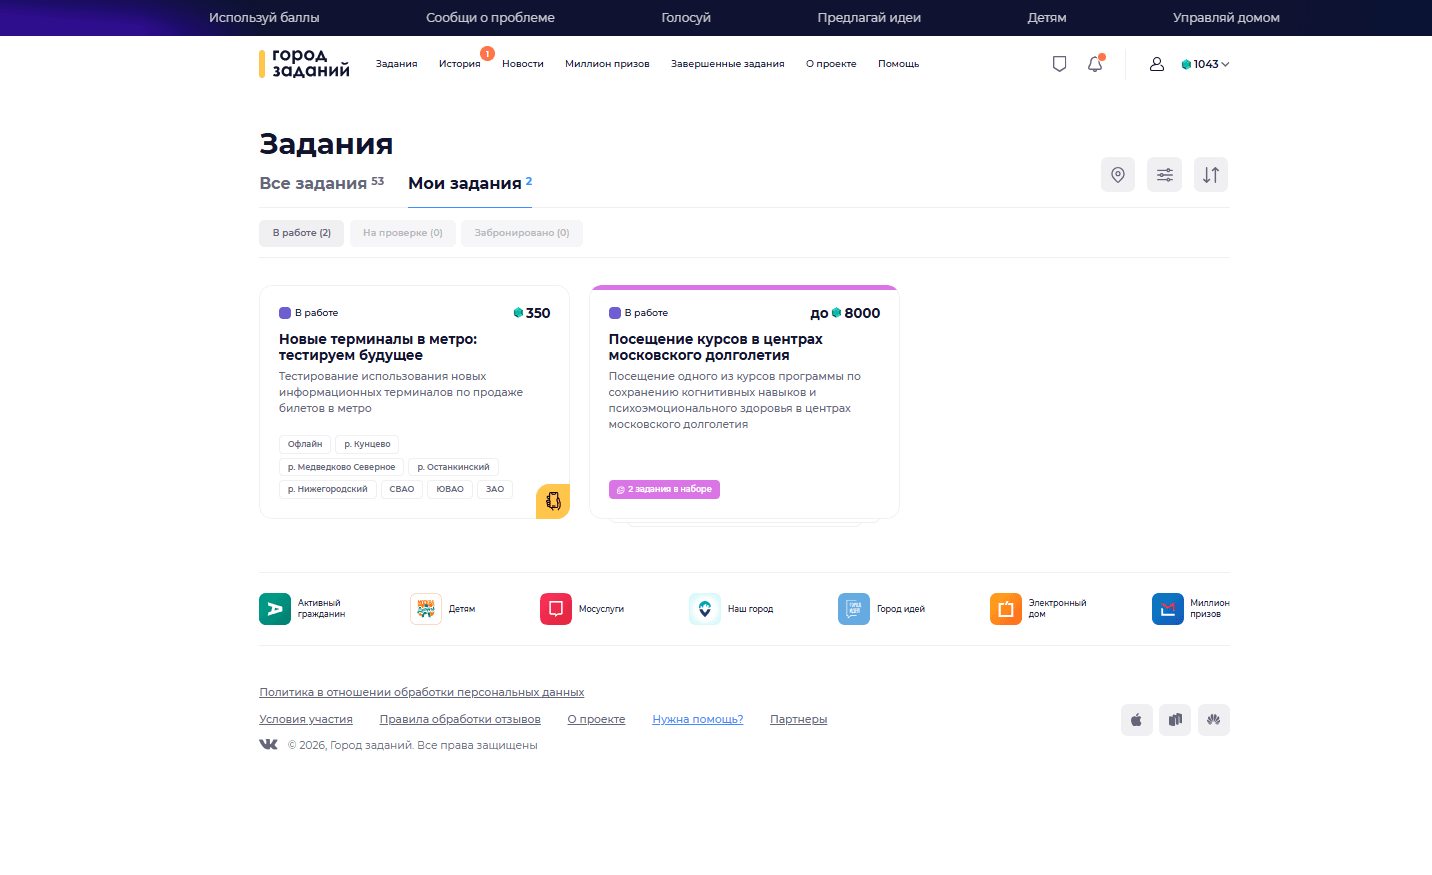Click Сообщи о проблеме in top bar
The height and width of the screenshot is (875, 1432).
point(490,18)
